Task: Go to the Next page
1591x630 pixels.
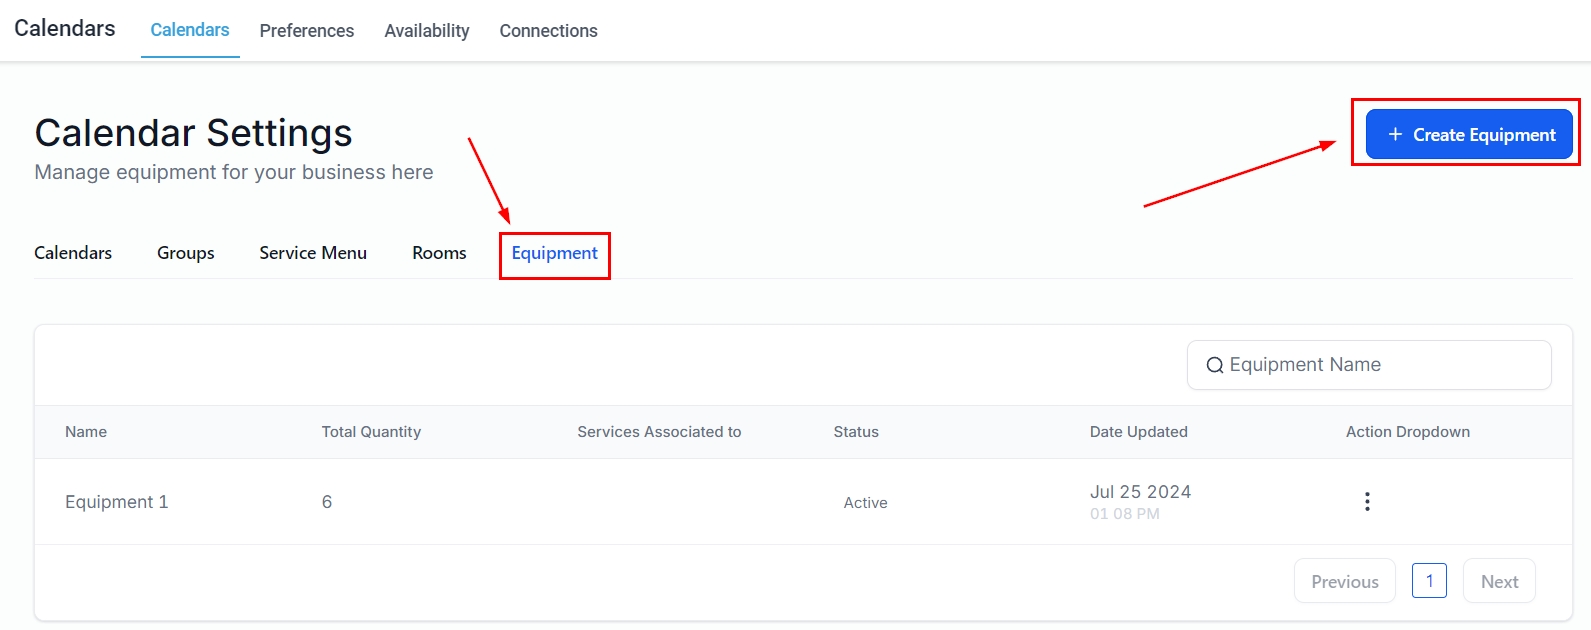Action: pyautogui.click(x=1498, y=581)
